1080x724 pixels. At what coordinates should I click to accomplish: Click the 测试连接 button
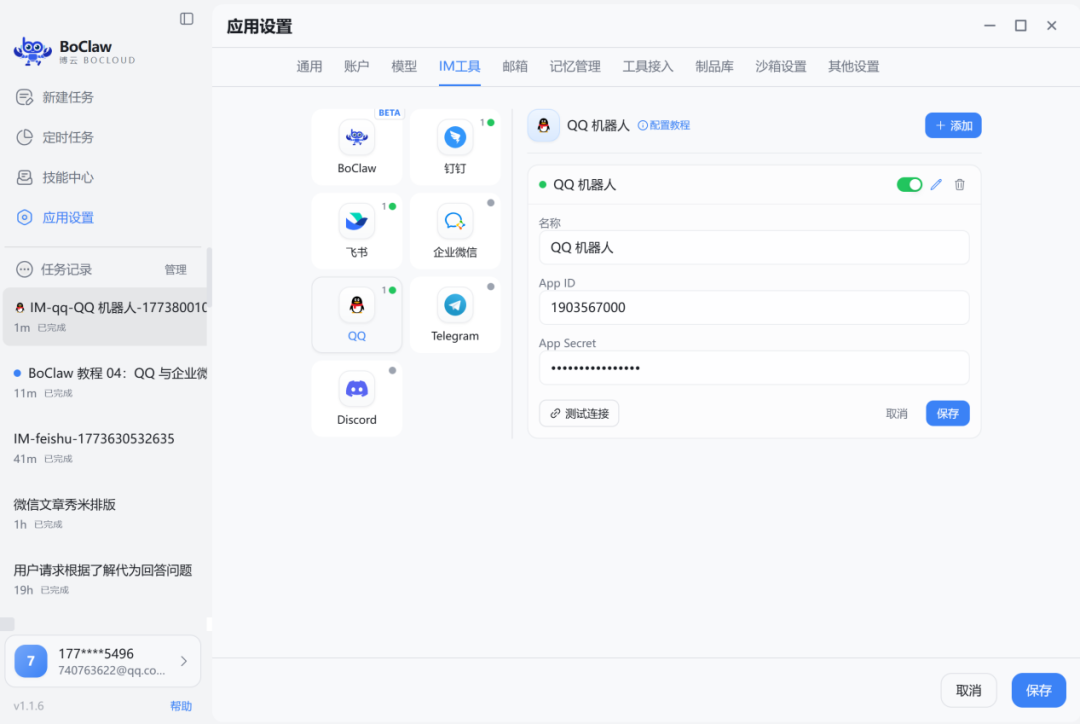(578, 412)
